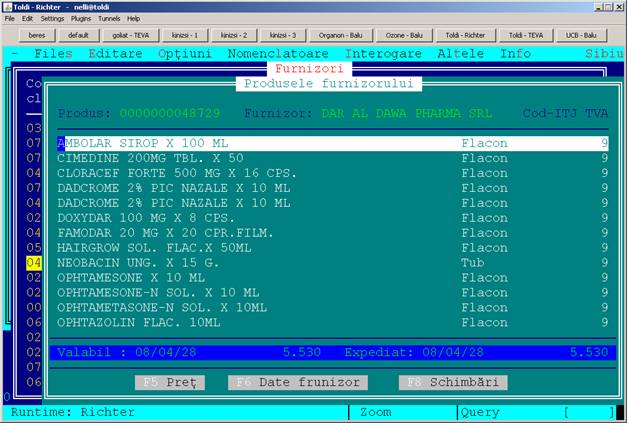Select the CIMEDINE 200MG TBL. X 50 row

coord(333,158)
